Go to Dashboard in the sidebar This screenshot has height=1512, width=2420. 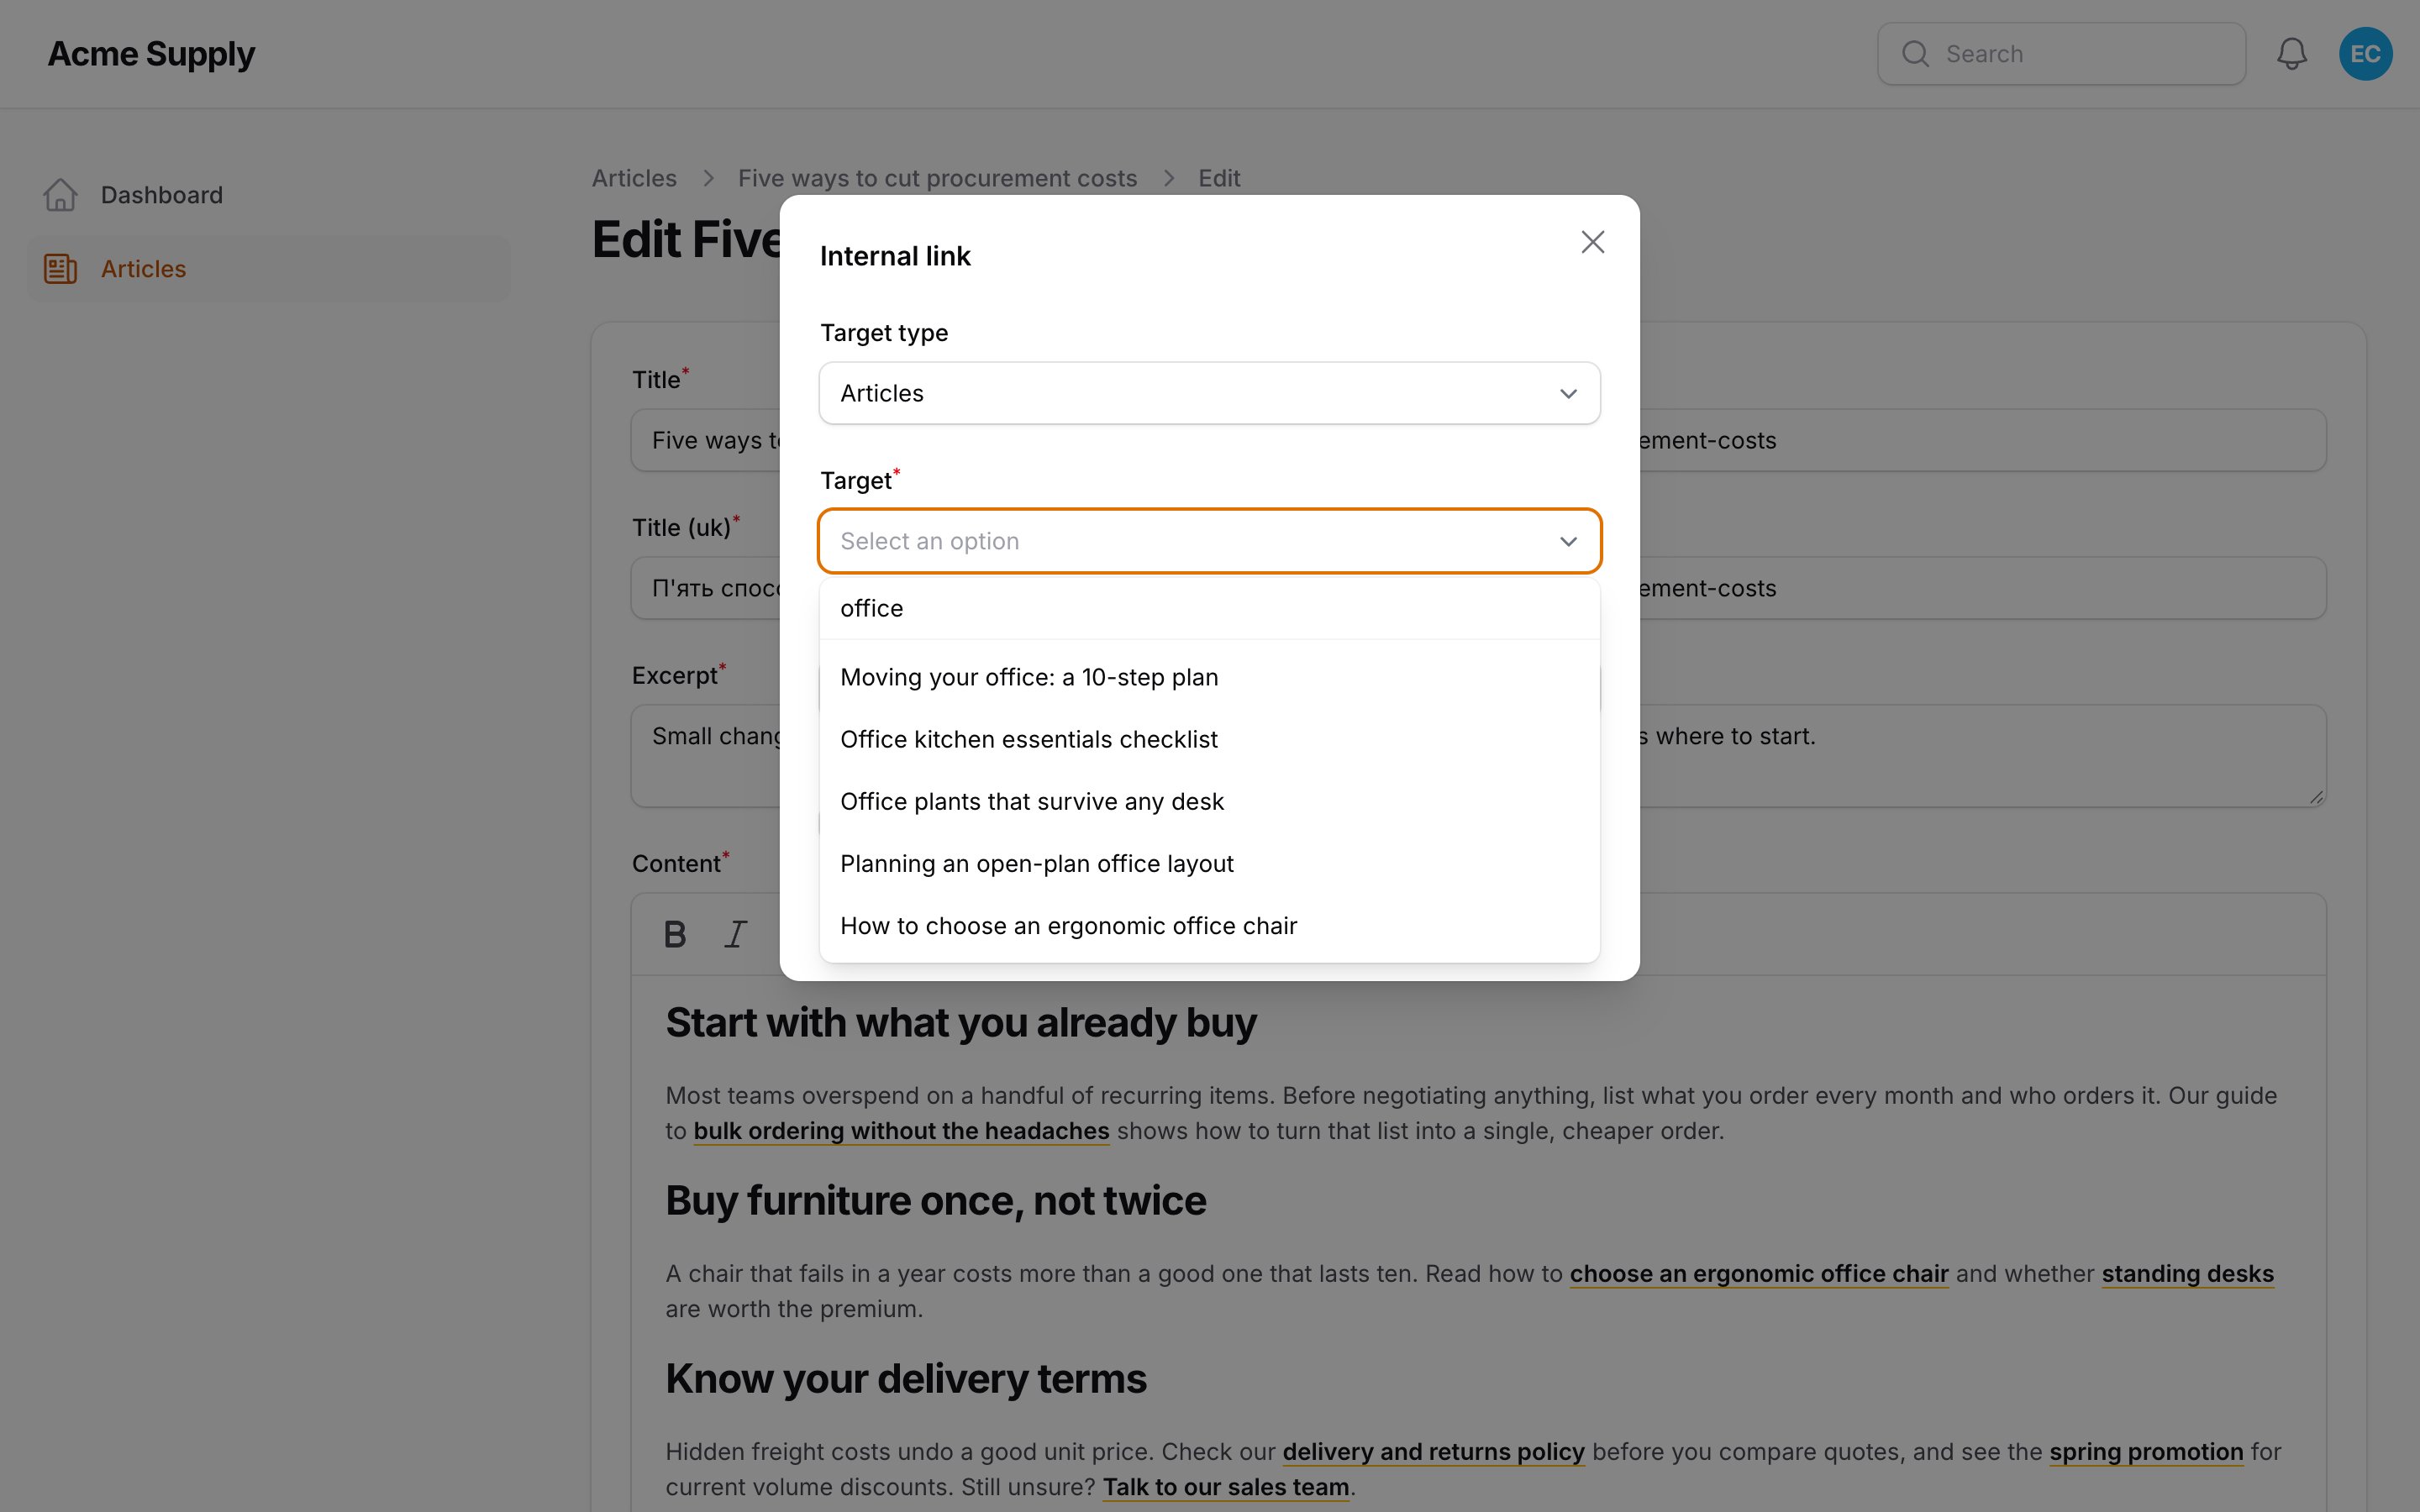click(x=268, y=195)
